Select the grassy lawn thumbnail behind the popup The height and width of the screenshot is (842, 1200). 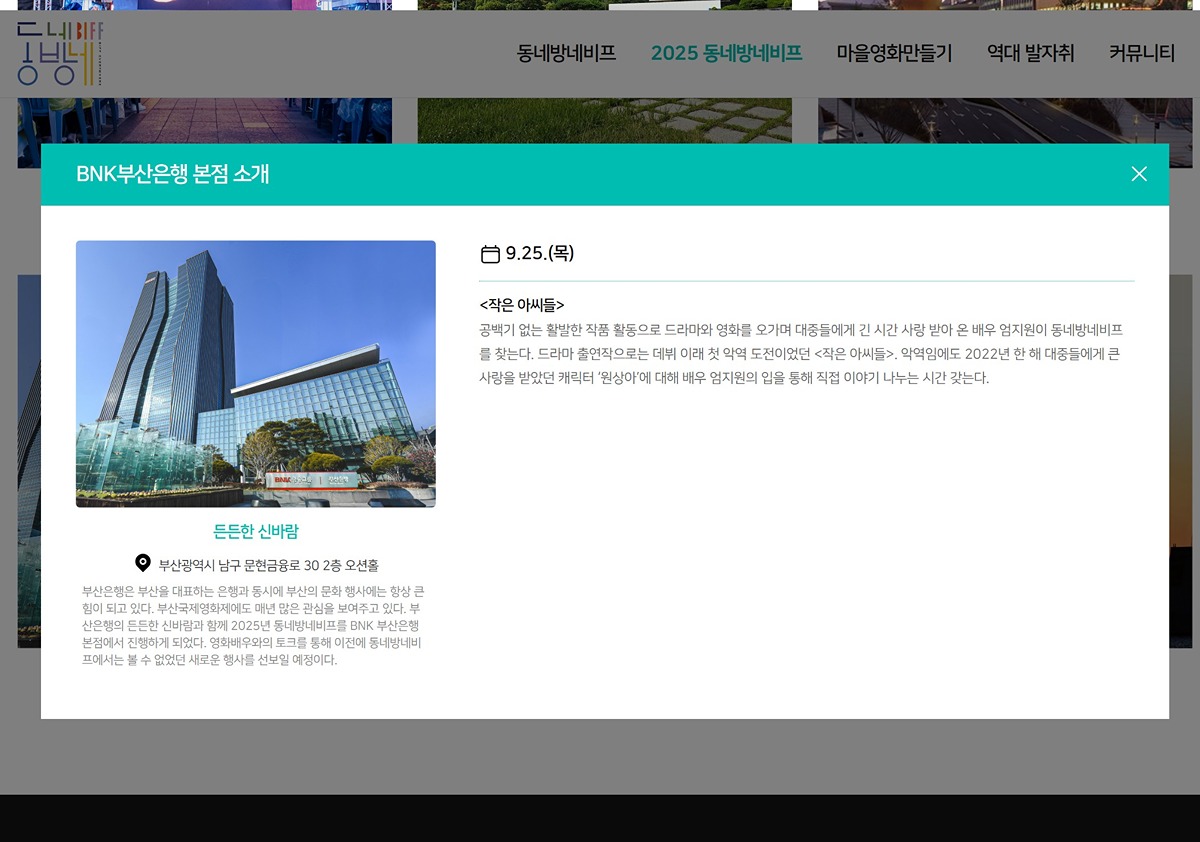(x=604, y=120)
